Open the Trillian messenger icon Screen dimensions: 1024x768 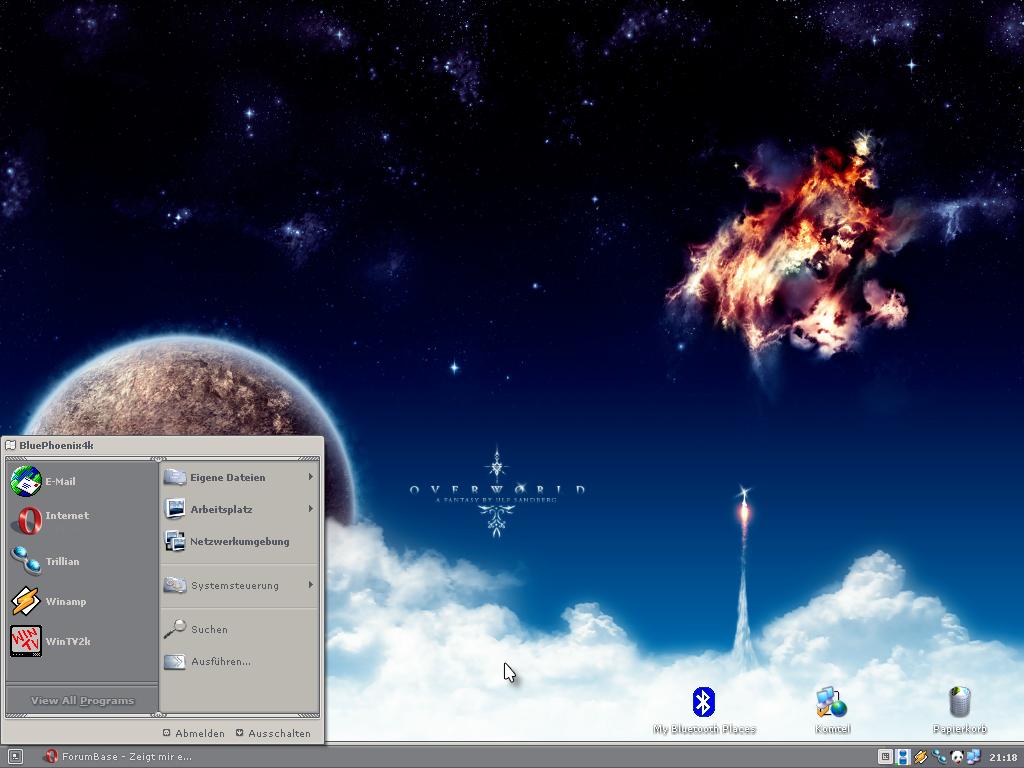click(26, 561)
